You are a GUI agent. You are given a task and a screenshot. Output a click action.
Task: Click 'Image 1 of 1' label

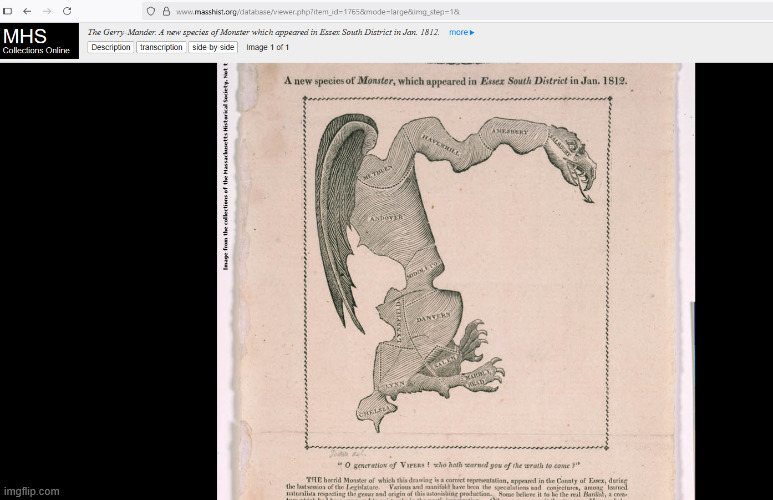click(267, 47)
